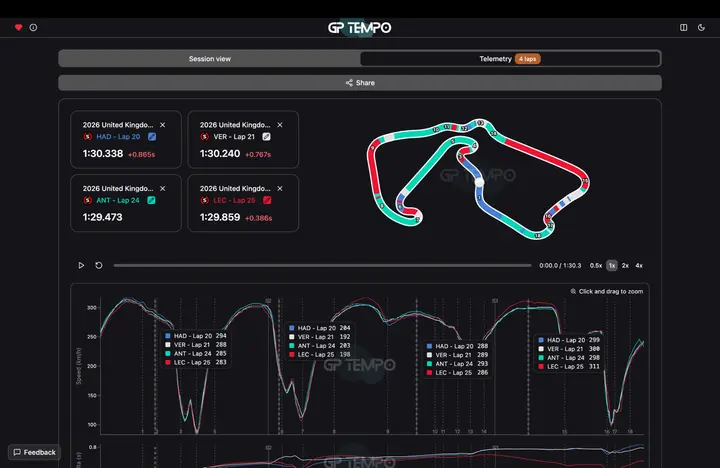This screenshot has width=720, height=468.
Task: Remove the HAD Lap 20 card
Action: 163,125
